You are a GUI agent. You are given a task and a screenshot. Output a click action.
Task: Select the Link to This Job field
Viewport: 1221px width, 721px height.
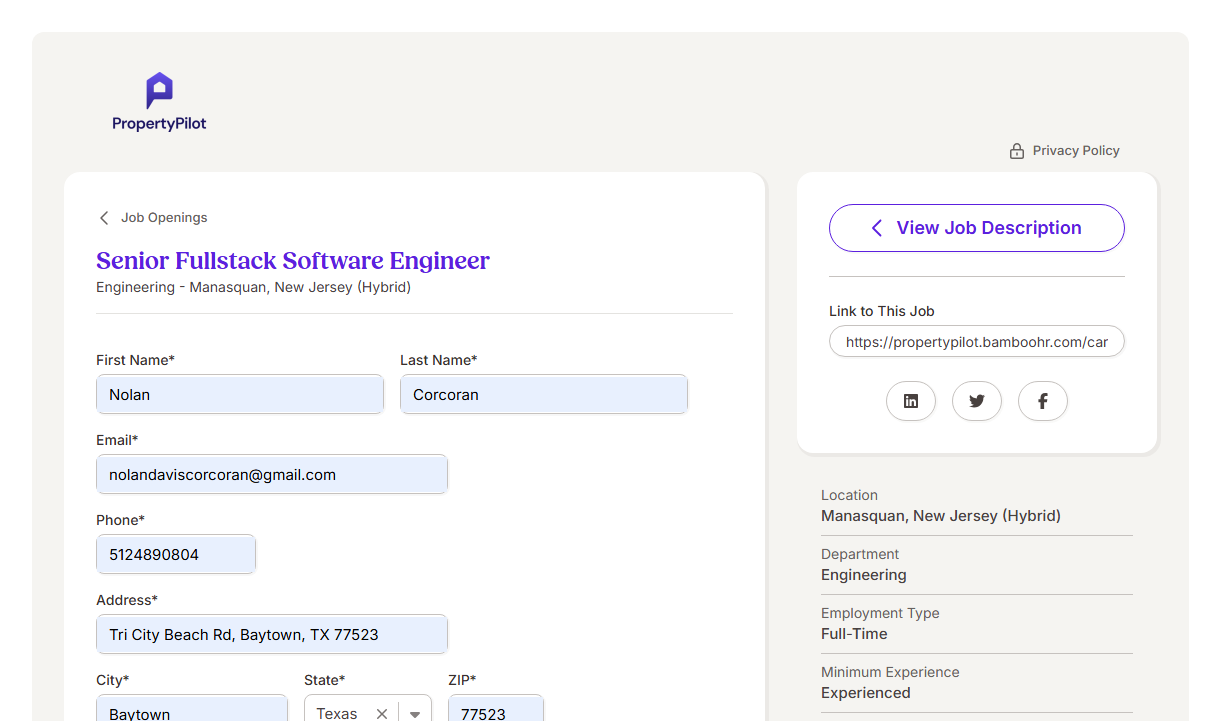(976, 342)
